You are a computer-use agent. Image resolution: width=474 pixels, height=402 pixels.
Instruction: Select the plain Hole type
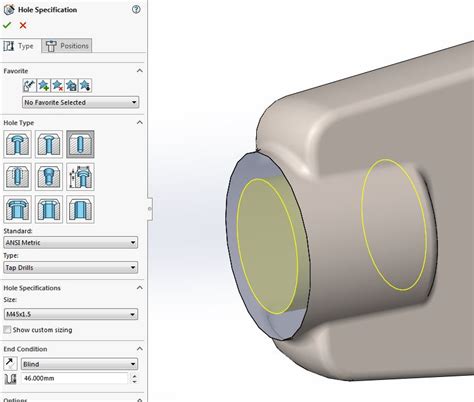click(x=80, y=144)
